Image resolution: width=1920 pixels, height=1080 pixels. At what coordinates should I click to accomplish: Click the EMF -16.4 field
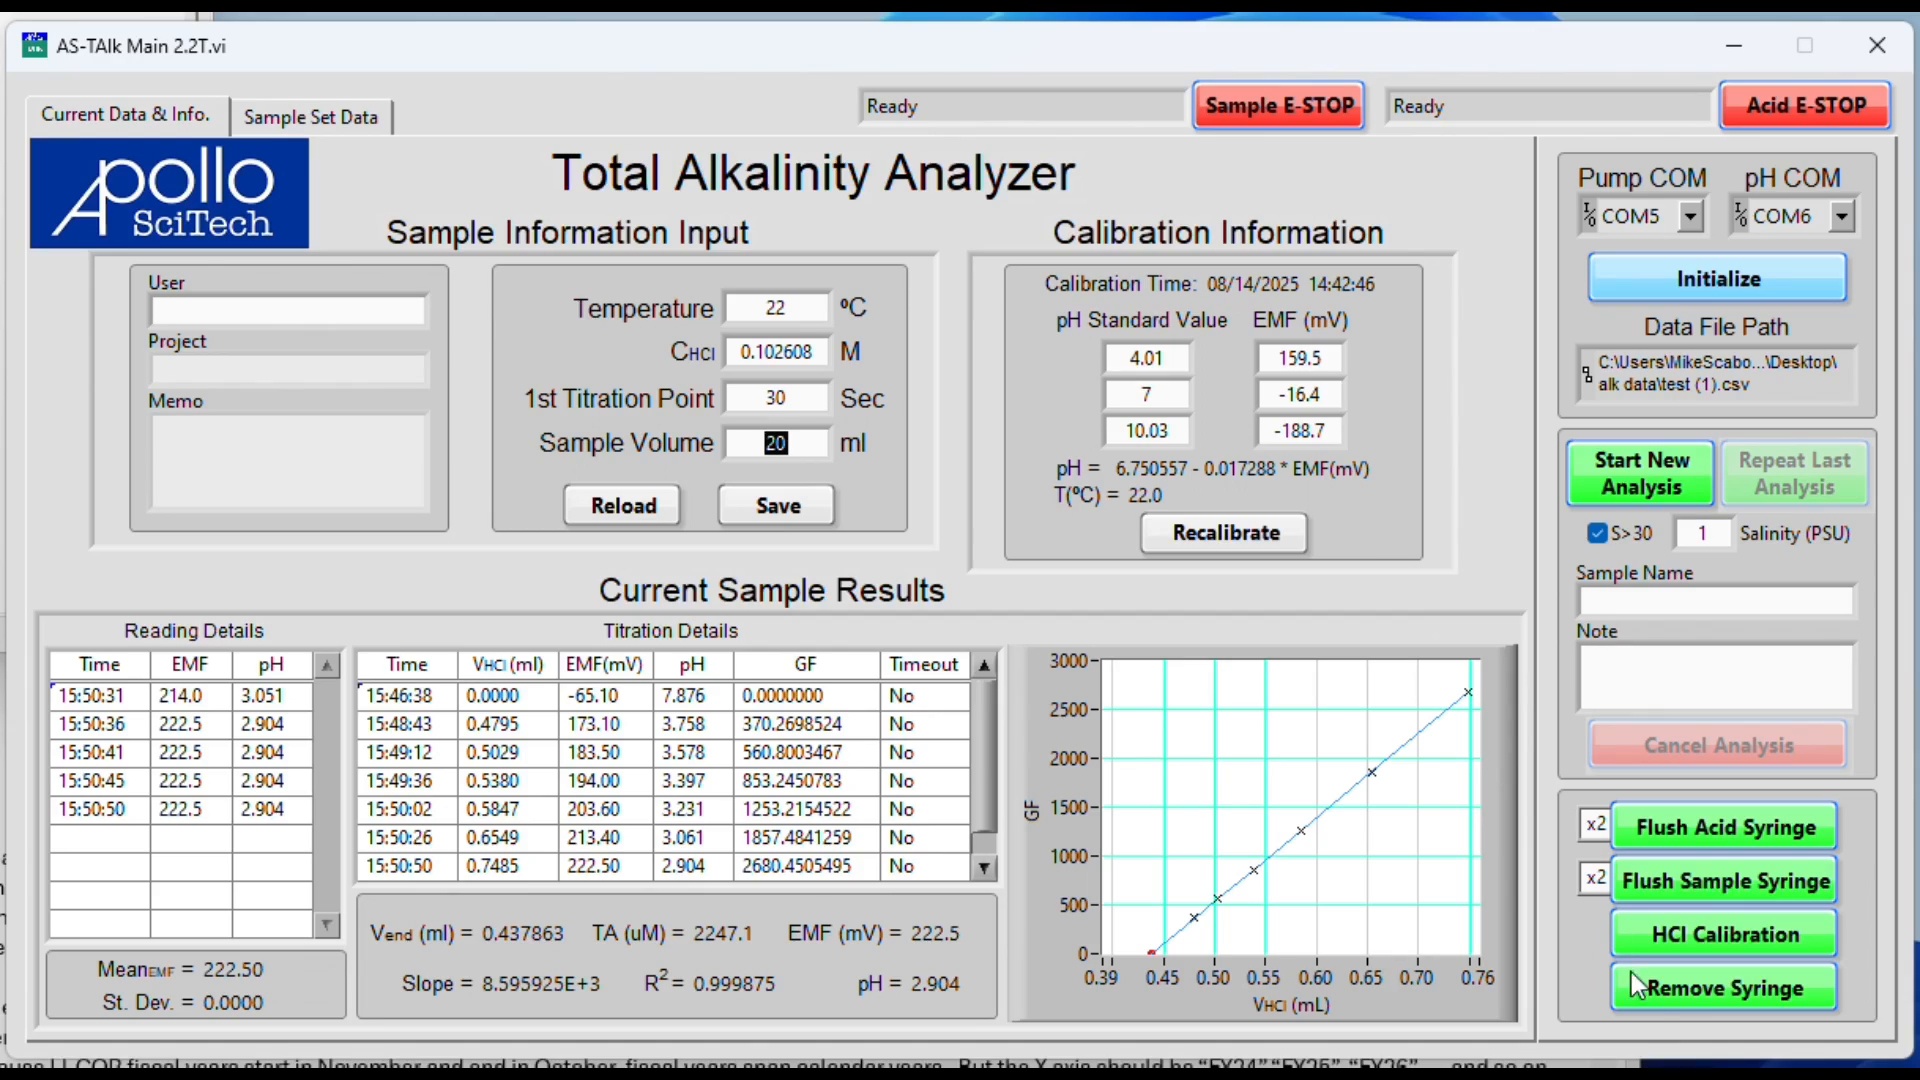(1299, 395)
